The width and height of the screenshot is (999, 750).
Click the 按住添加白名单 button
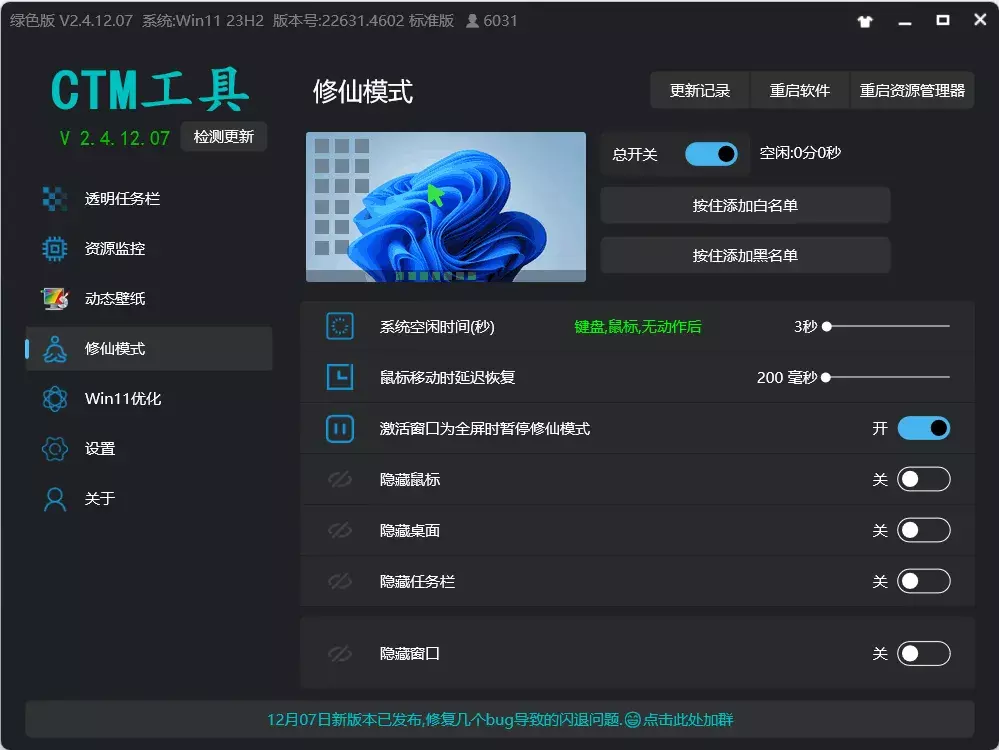[745, 205]
